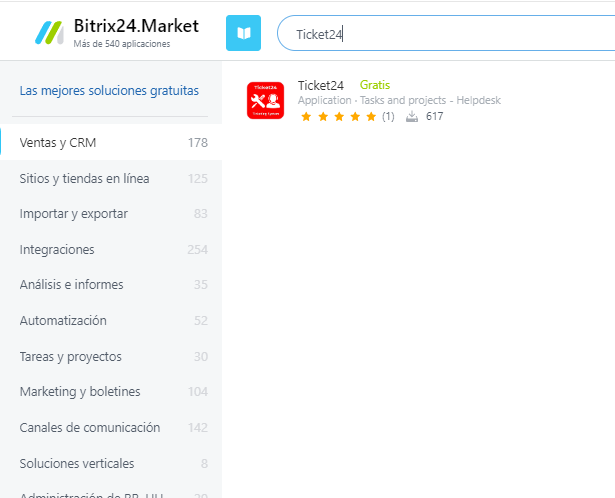The height and width of the screenshot is (498, 615).
Task: Select the Automatización category
Action: (63, 321)
